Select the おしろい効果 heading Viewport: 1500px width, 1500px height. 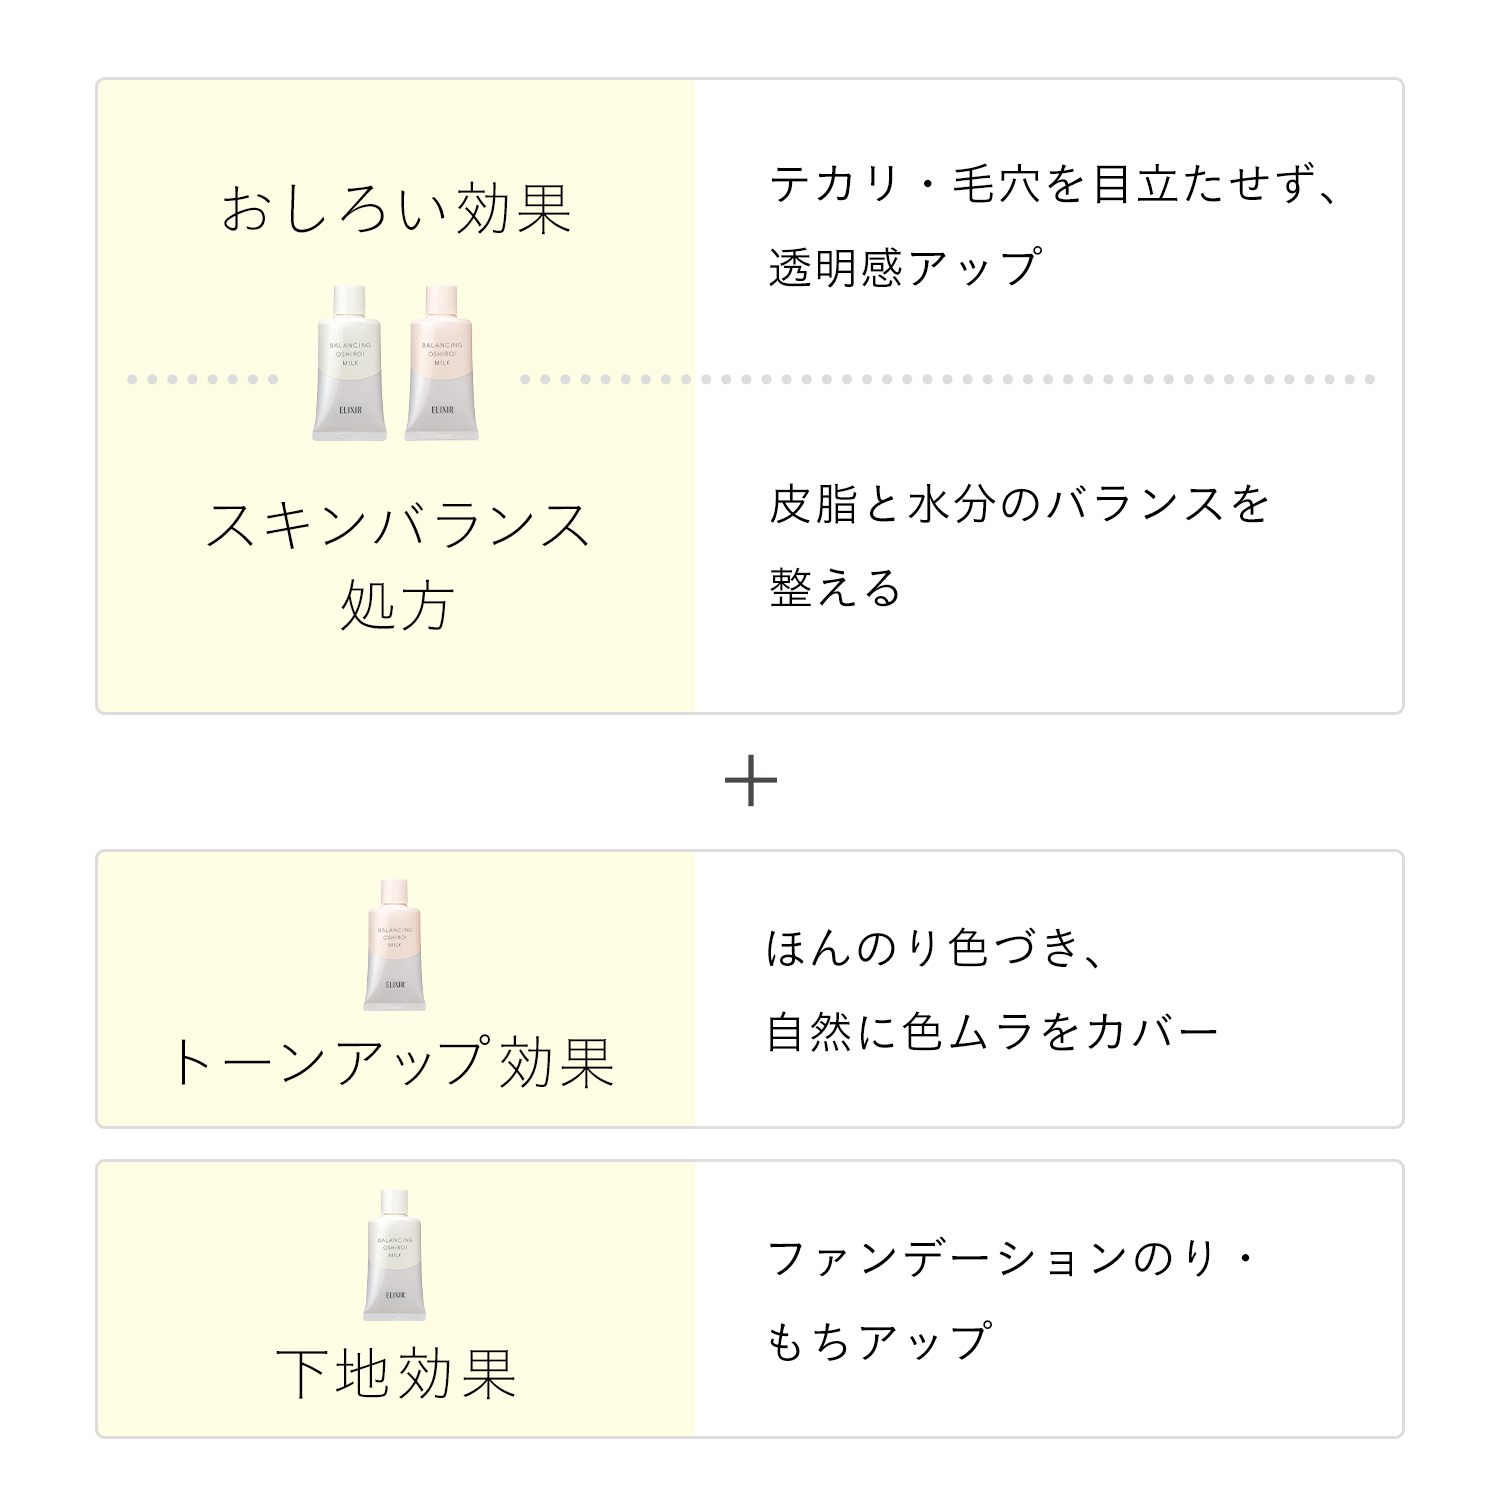pos(396,210)
